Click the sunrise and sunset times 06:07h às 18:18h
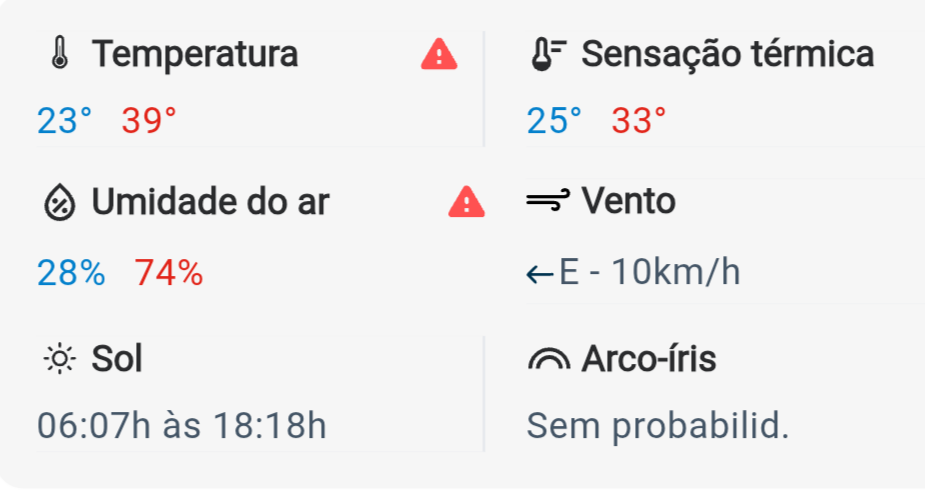The image size is (925, 504). tap(182, 426)
